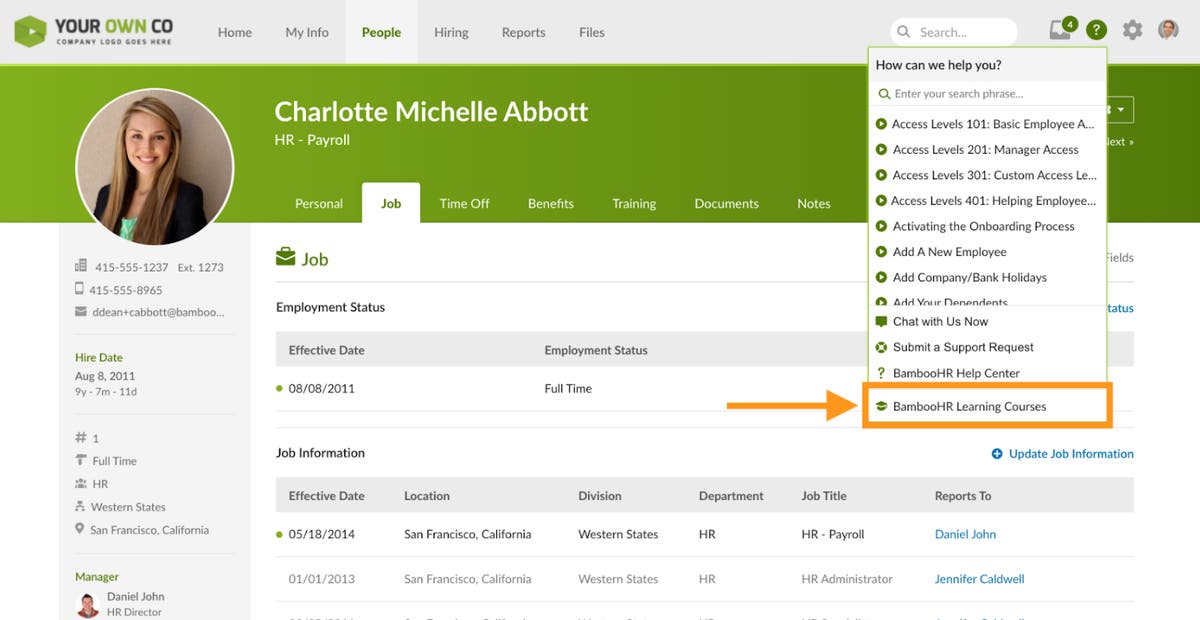The height and width of the screenshot is (620, 1200).
Task: Open the settings gear icon
Action: [x=1132, y=30]
